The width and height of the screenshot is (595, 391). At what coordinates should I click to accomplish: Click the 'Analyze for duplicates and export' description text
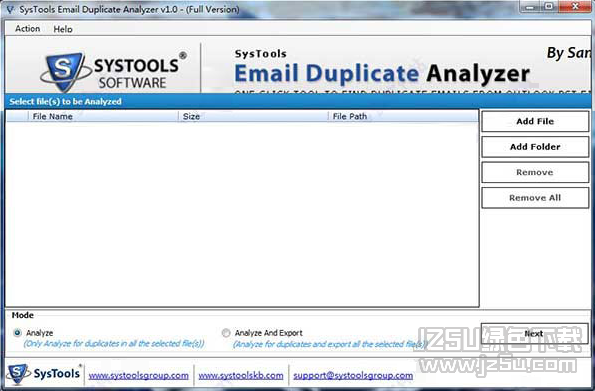point(330,344)
